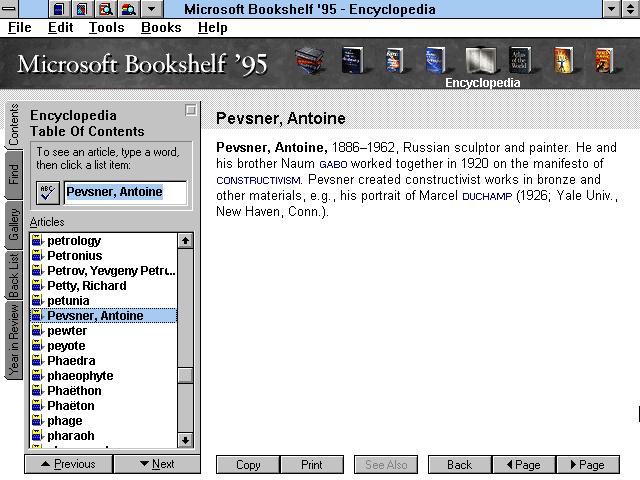640x480 pixels.
Task: Select the Petty, Richard article
Action: pos(104,286)
